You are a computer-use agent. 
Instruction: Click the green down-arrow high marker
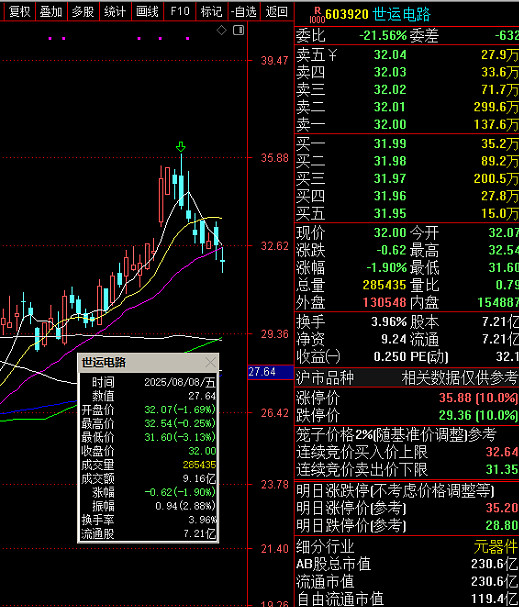(x=181, y=147)
